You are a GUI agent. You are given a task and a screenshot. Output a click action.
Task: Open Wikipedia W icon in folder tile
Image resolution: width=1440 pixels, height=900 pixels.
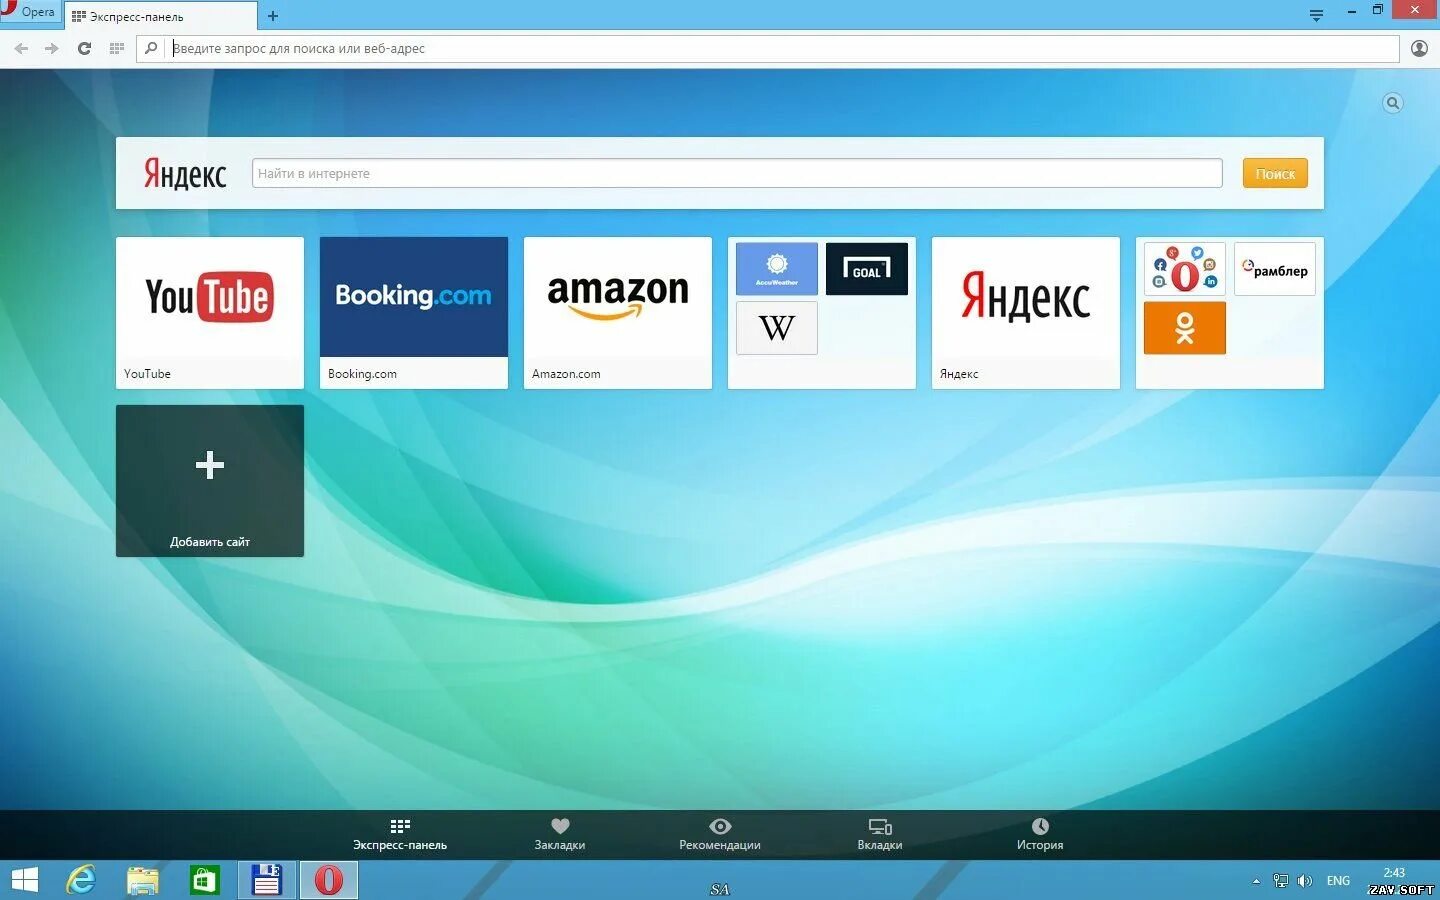coord(777,328)
